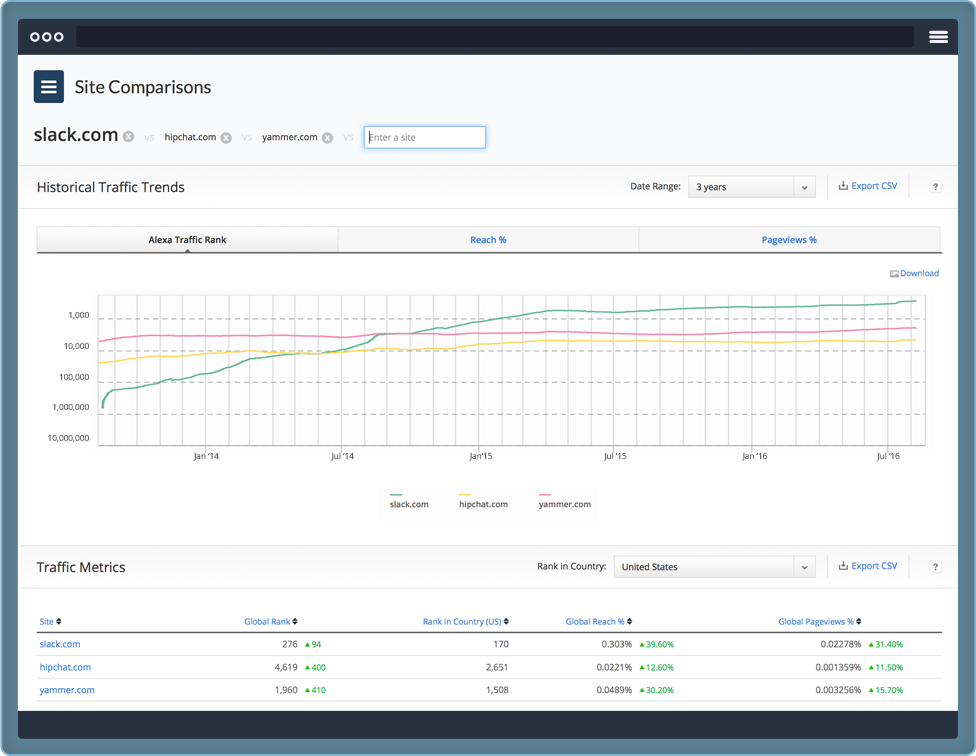Remove hipchat.com from comparison
Viewport: 976px width, 756px height.
pos(226,138)
